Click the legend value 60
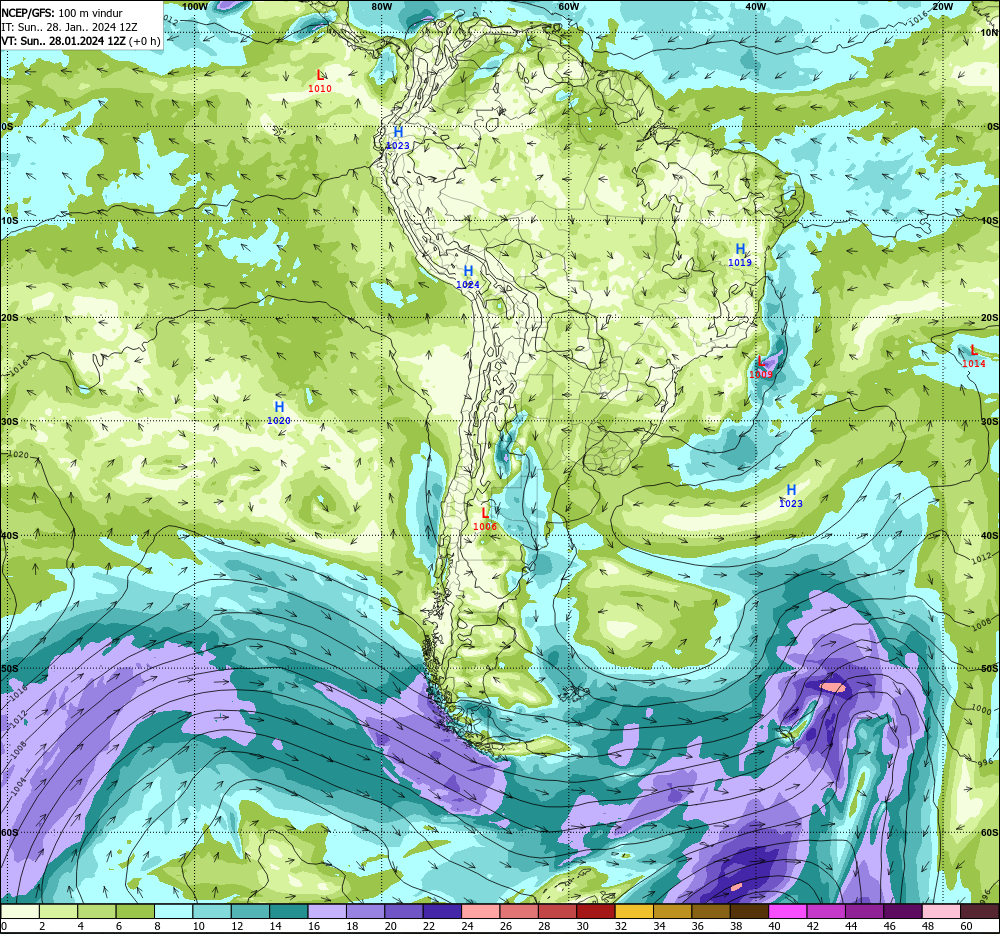 tap(967, 926)
